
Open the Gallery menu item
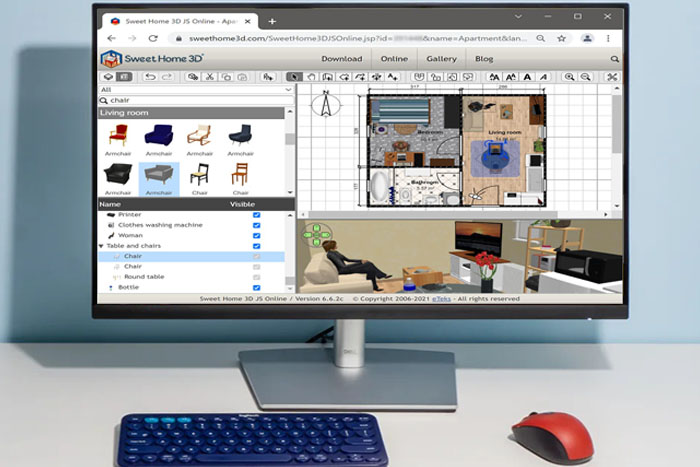(441, 59)
